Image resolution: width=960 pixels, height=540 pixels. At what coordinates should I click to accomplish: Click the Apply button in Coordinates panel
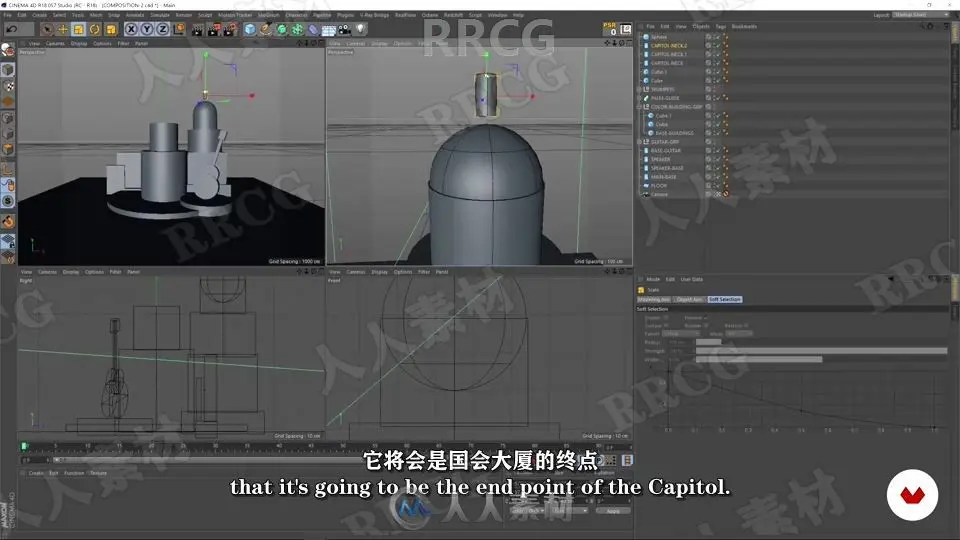click(613, 511)
